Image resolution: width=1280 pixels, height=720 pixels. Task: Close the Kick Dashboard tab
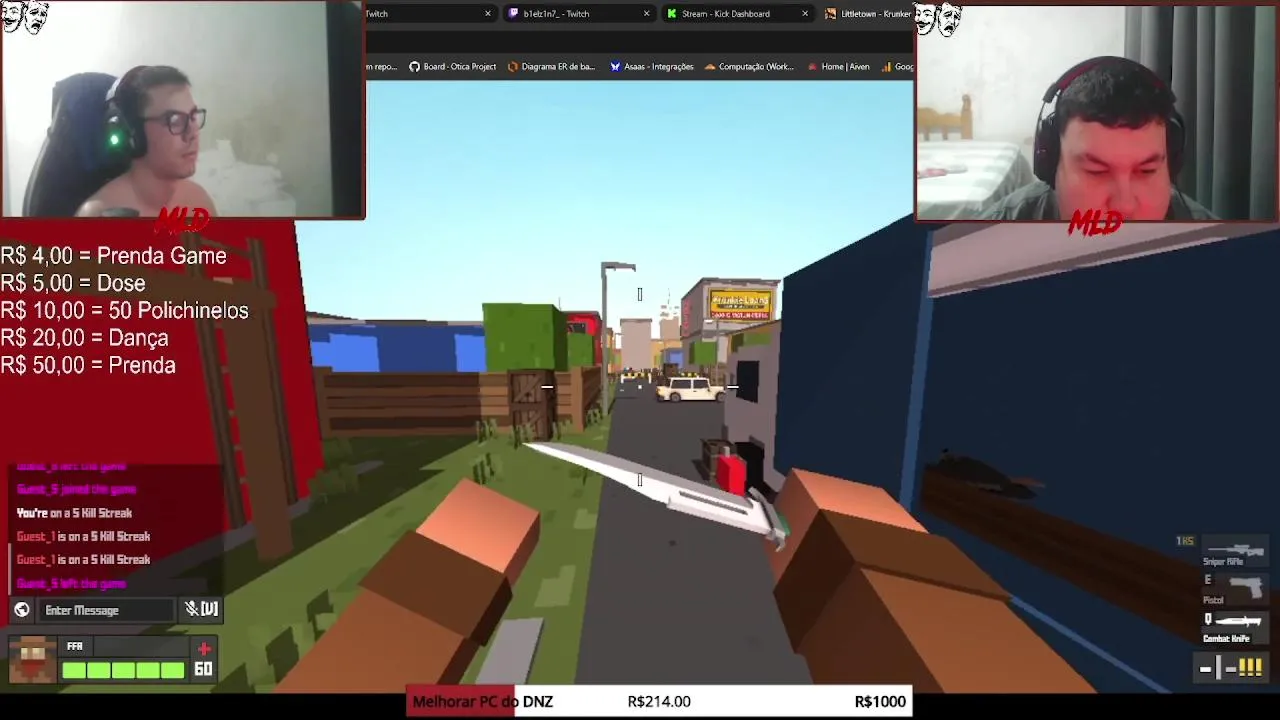[805, 14]
